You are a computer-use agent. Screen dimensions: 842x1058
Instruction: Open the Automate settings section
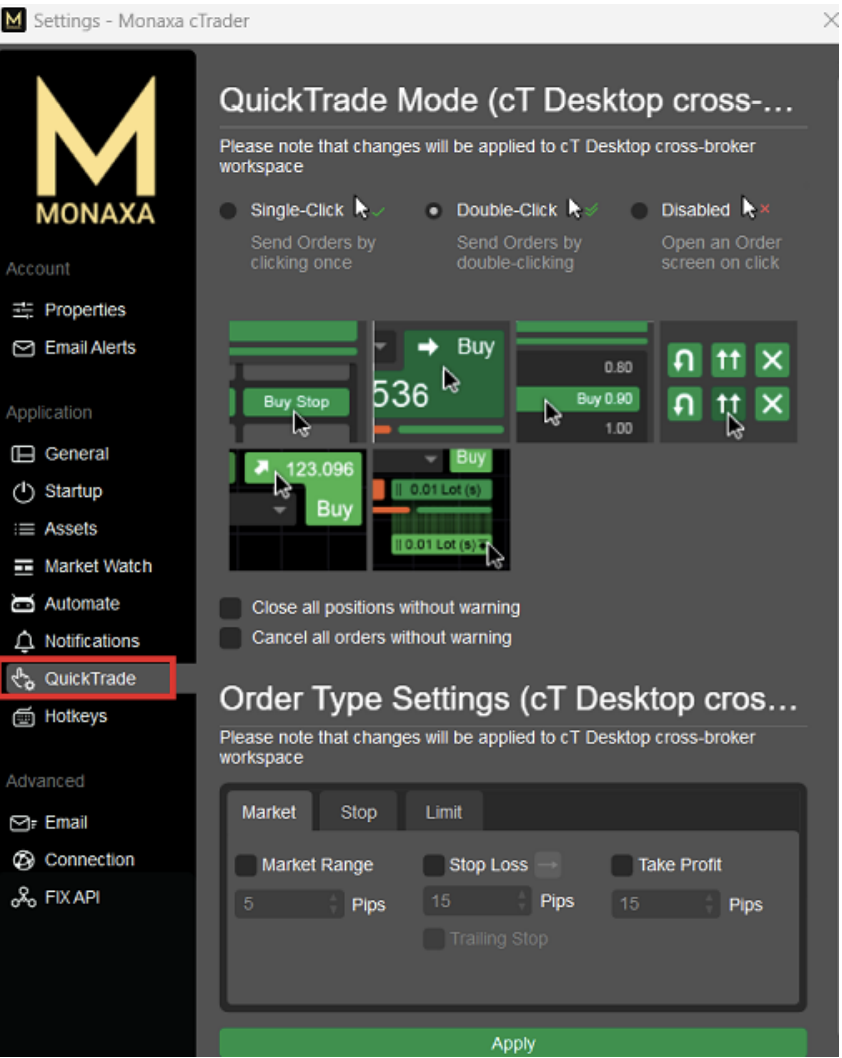(x=82, y=604)
